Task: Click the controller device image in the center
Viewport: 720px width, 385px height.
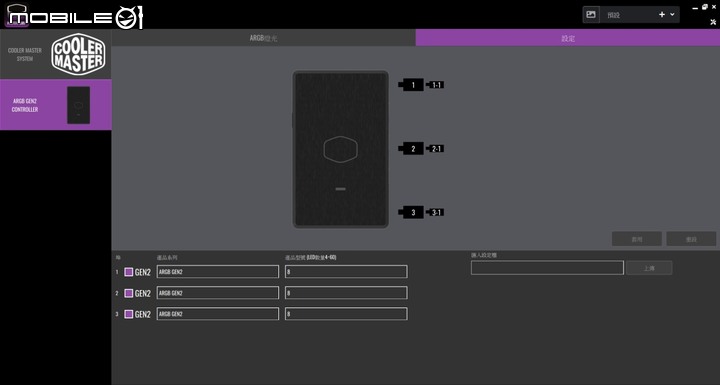Action: (x=341, y=149)
